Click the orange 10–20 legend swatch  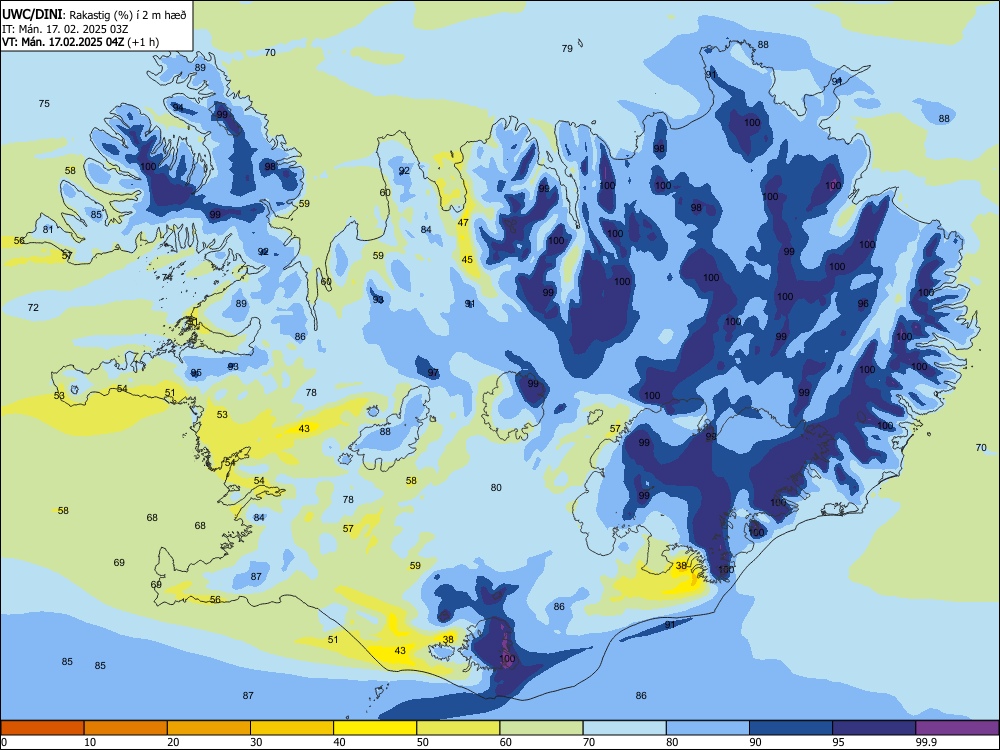pos(126,728)
